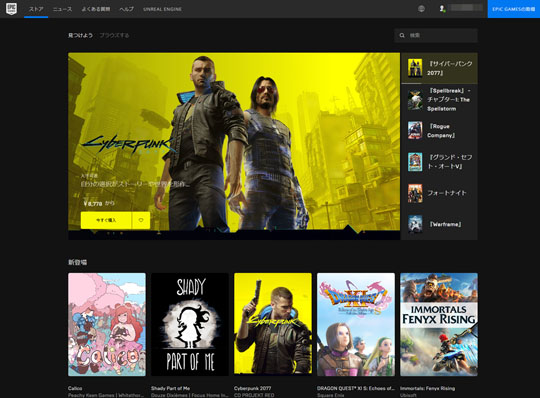Image resolution: width=540 pixels, height=398 pixels.
Task: Open the よくある質問 menu item
Action: 96,9
